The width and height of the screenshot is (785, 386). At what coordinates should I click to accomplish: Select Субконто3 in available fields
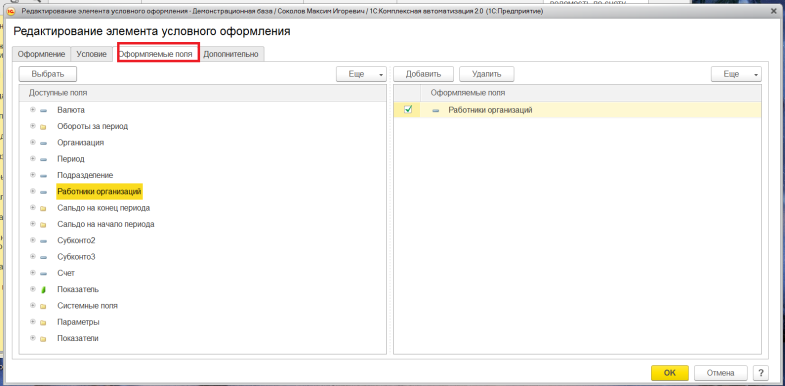click(76, 257)
